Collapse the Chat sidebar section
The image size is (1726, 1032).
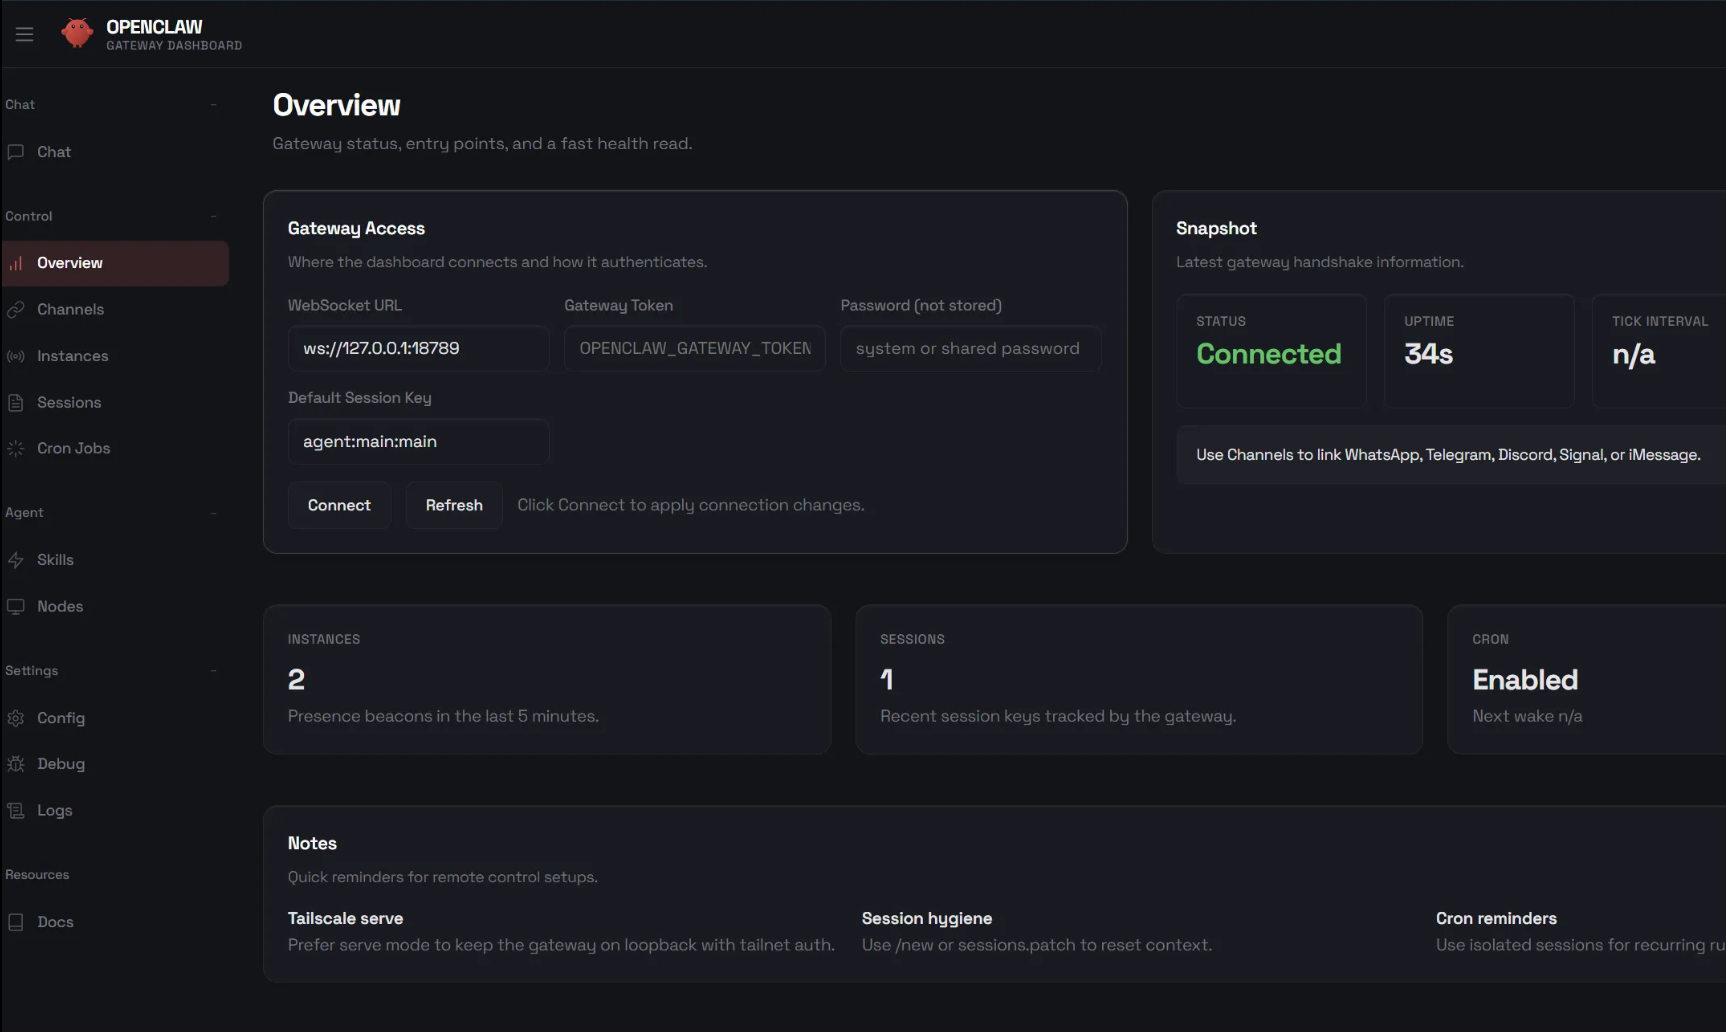pos(213,104)
